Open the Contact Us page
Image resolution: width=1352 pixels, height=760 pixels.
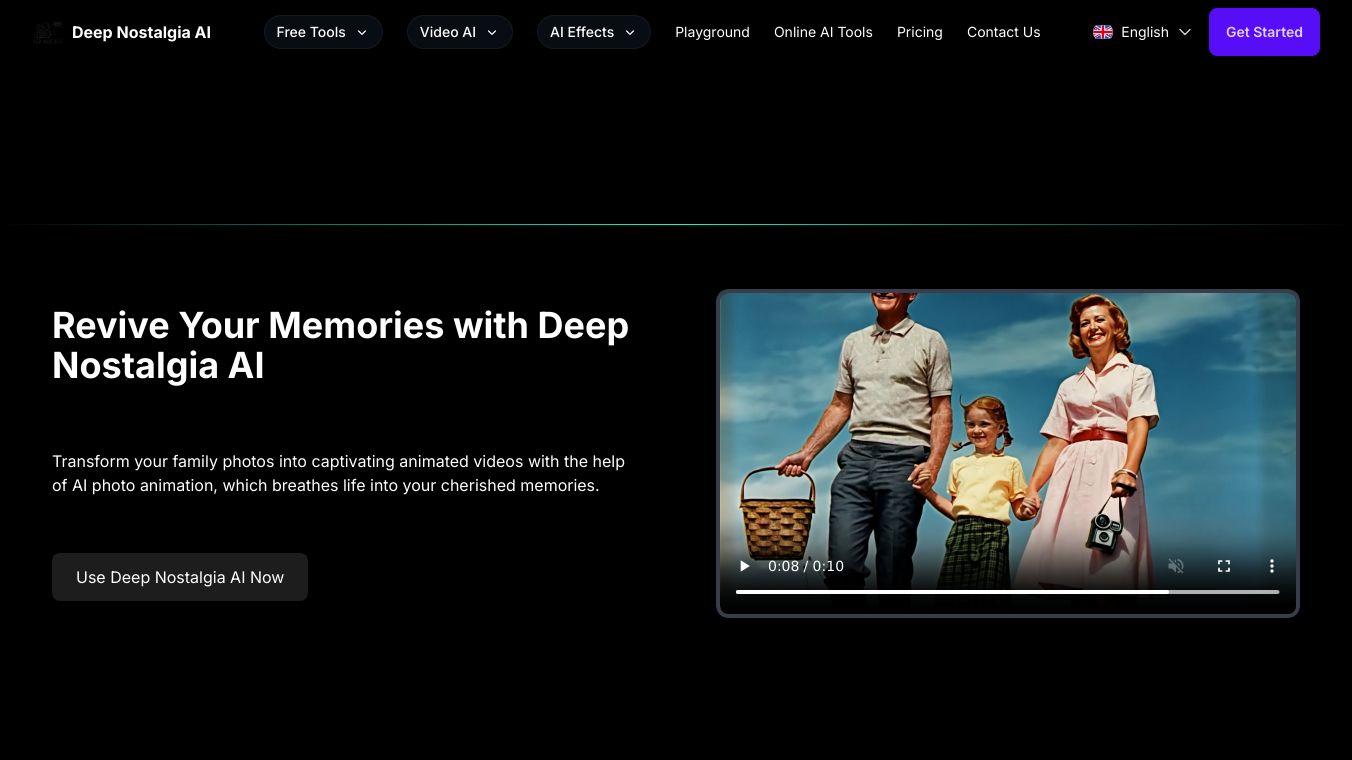click(x=1004, y=32)
